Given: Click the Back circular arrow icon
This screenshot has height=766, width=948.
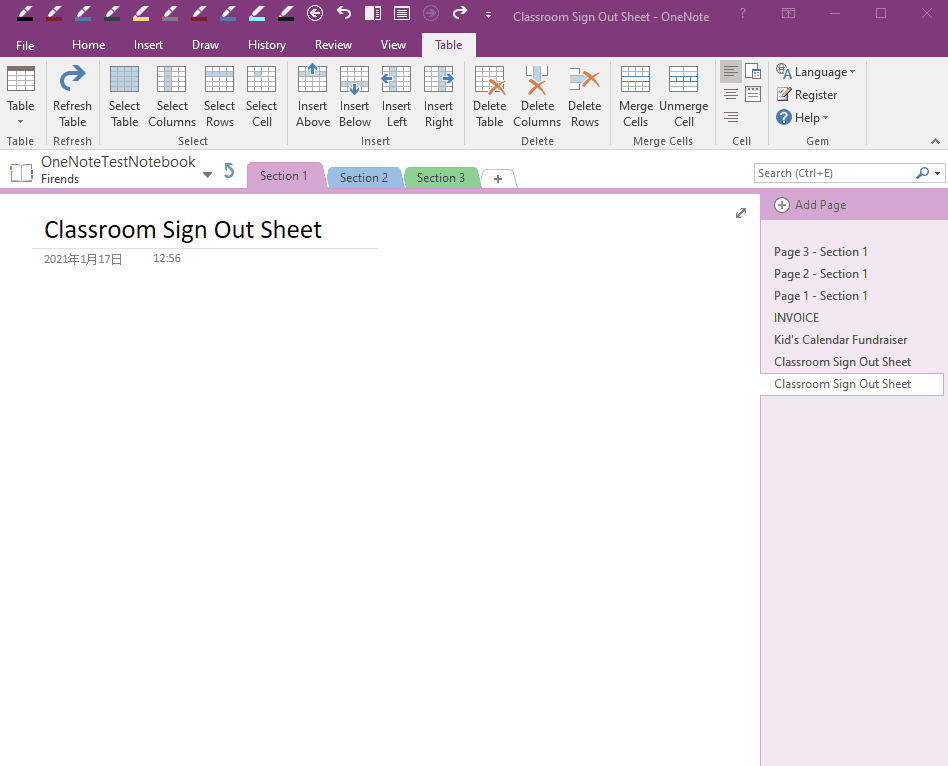Looking at the screenshot, I should point(314,13).
